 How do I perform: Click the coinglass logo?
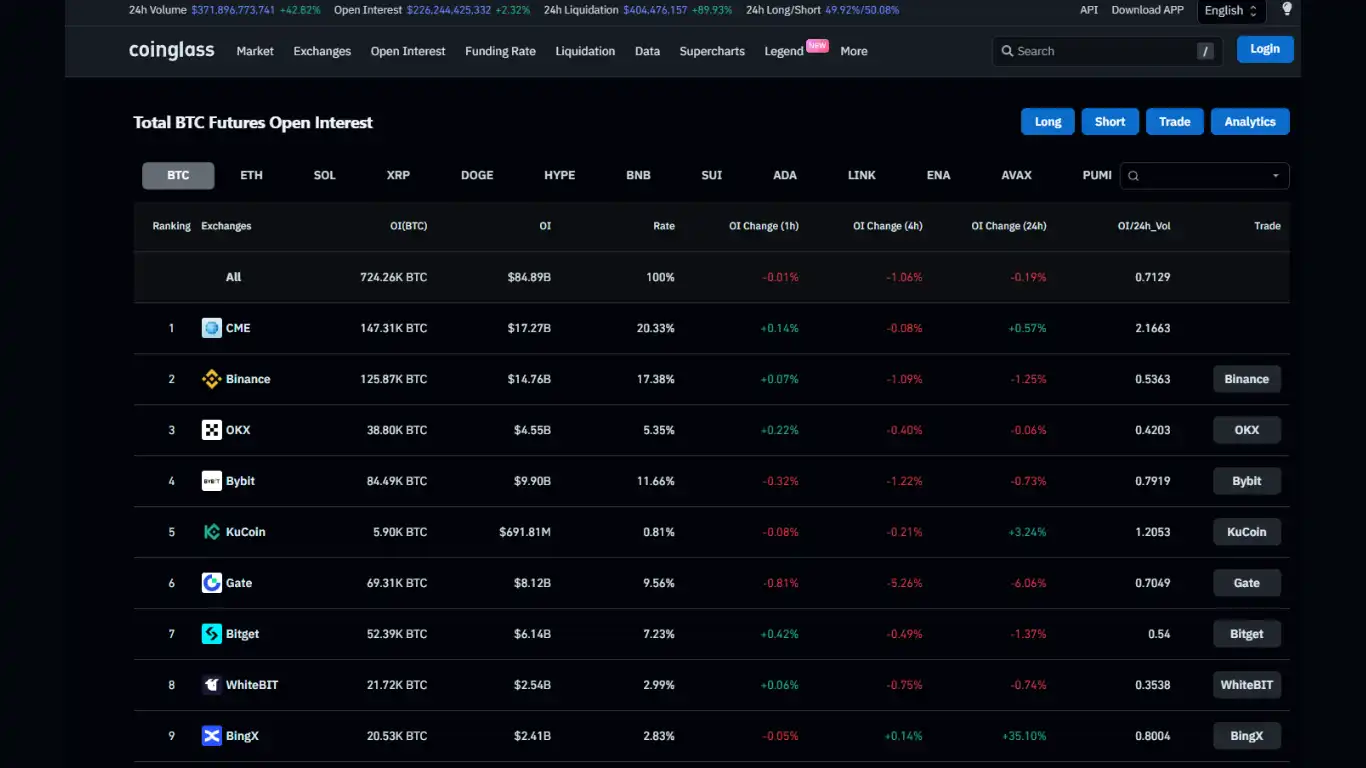click(x=171, y=51)
